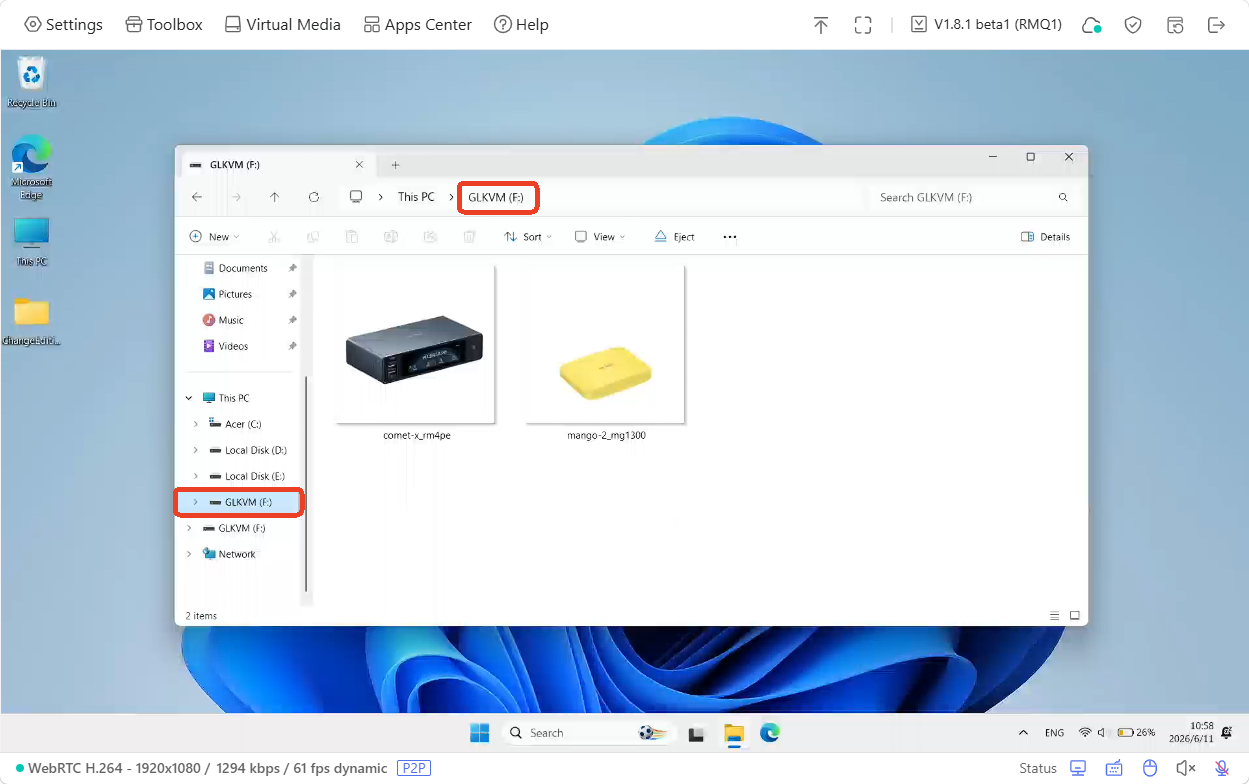Expand the Network node chevron
Viewport: 1249px width, 784px height.
(x=189, y=554)
